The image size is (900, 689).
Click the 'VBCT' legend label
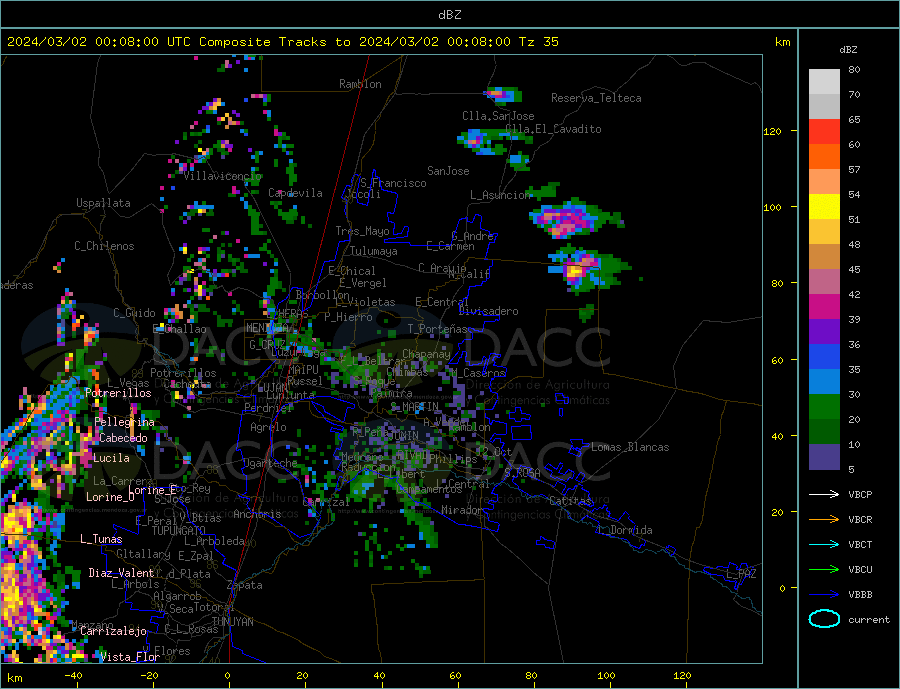click(860, 544)
